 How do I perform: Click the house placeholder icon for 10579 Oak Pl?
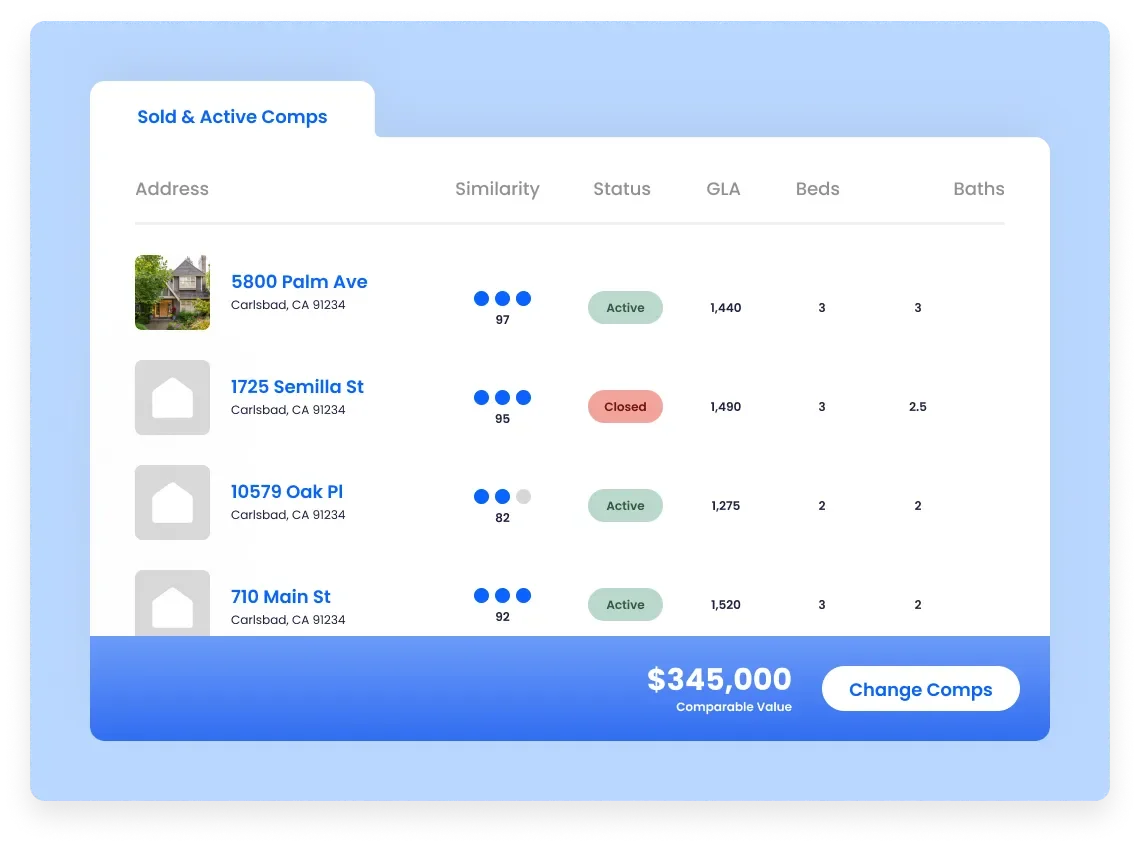172,502
